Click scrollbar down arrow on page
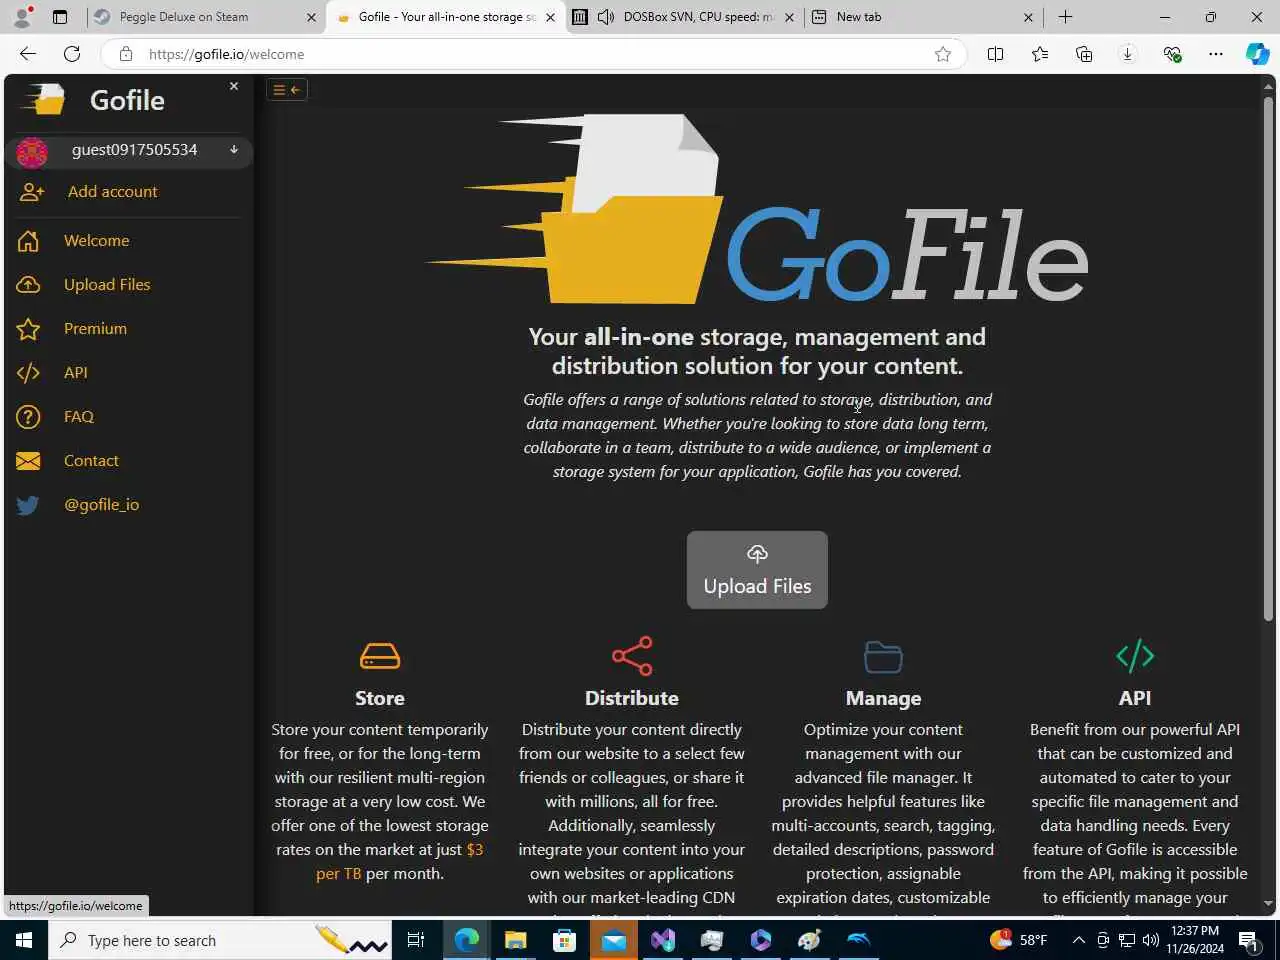1280x960 pixels. (x=1268, y=904)
